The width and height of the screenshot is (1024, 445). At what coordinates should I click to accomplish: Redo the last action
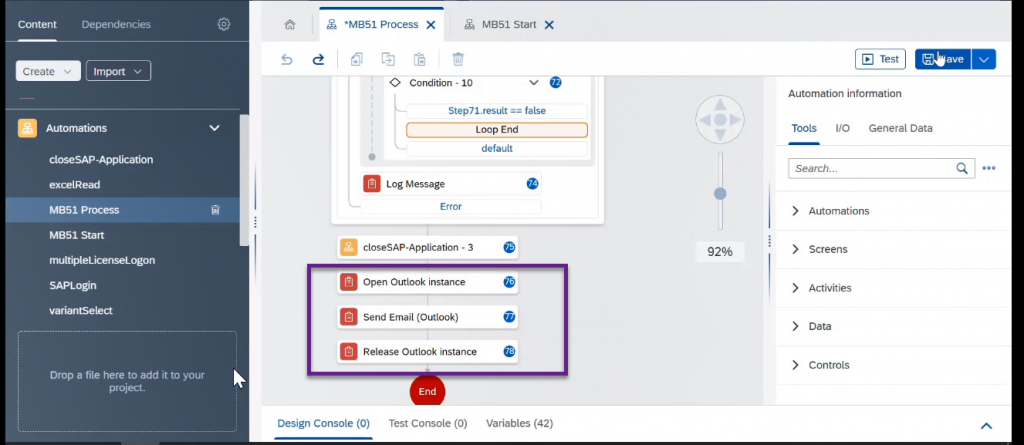(318, 59)
